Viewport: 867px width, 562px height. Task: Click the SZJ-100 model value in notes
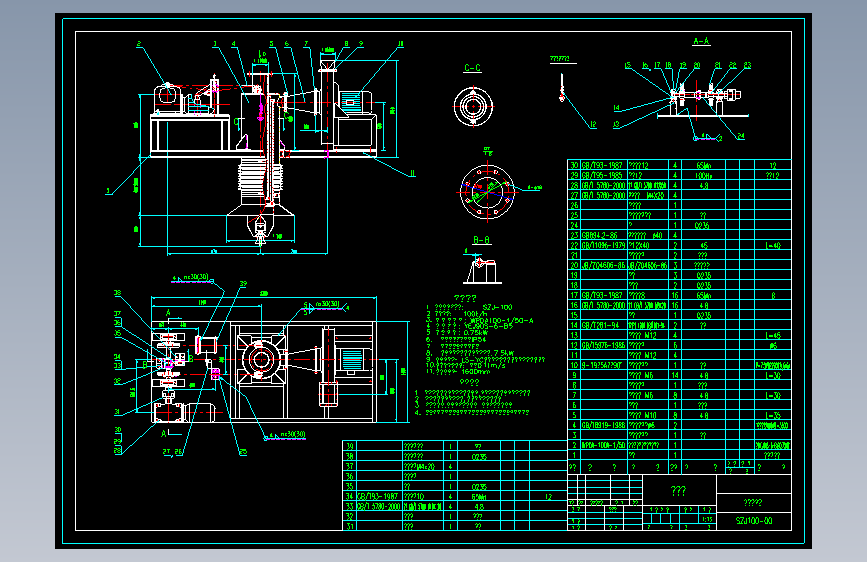coord(498,307)
